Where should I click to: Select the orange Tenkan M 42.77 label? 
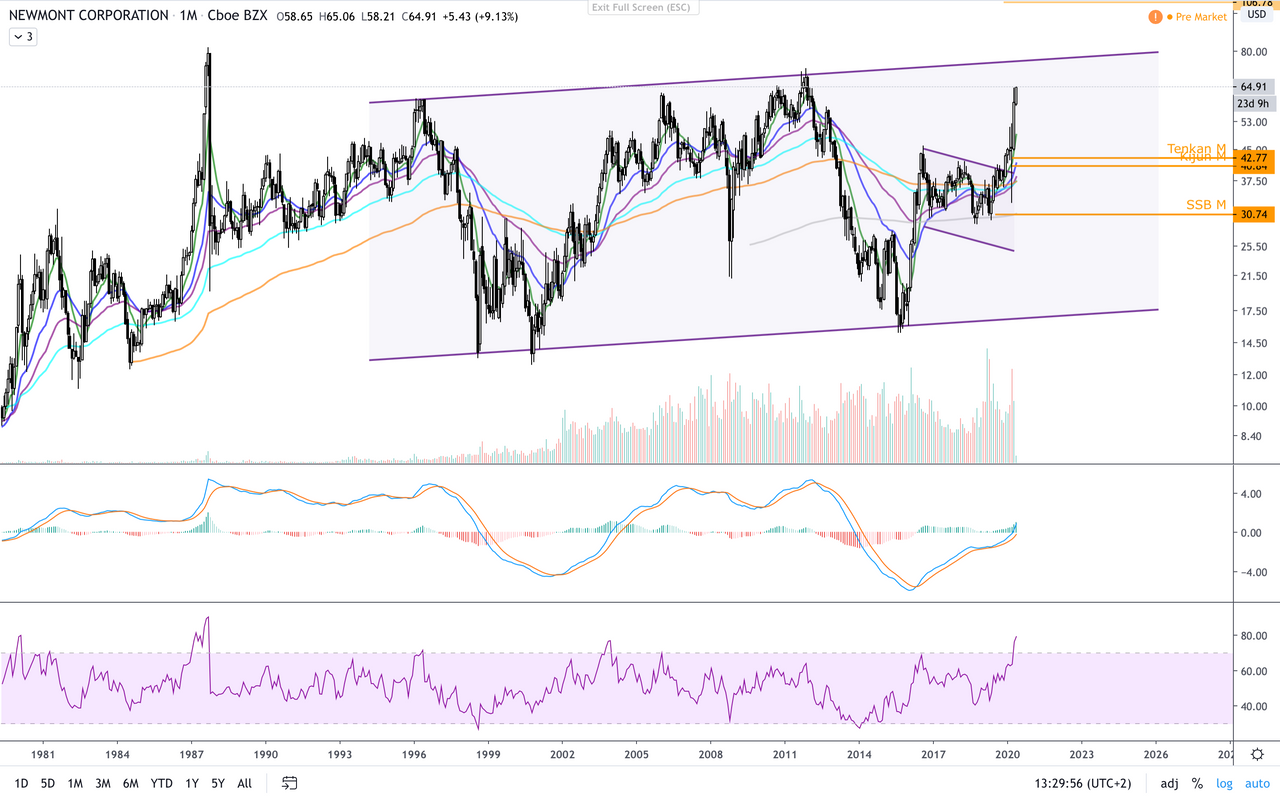[x=1253, y=157]
